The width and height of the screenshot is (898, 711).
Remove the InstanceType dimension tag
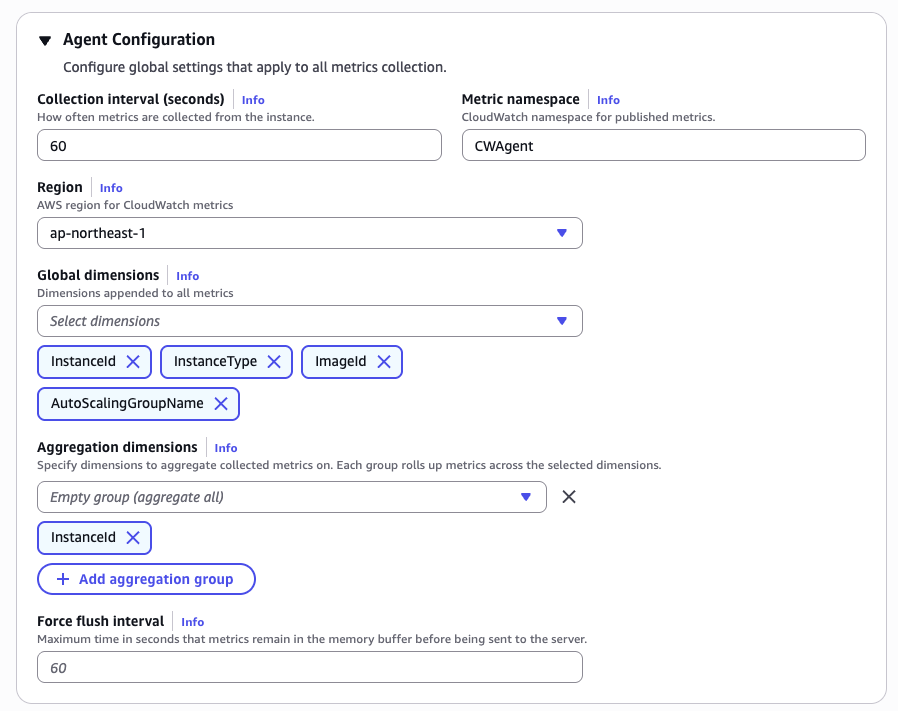coord(274,362)
